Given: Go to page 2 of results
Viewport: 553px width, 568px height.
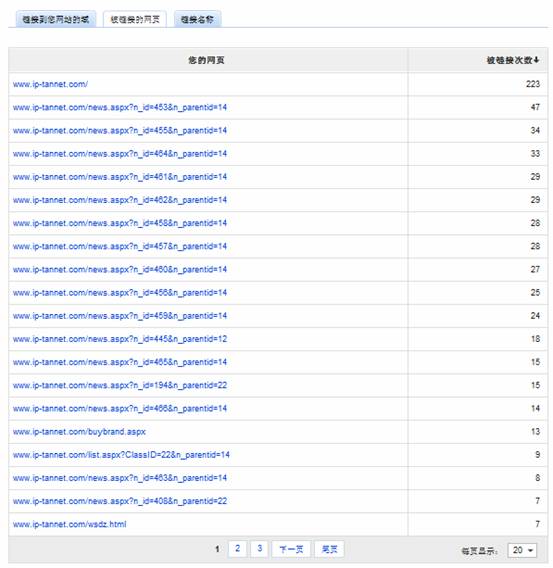Looking at the screenshot, I should pos(238,548).
